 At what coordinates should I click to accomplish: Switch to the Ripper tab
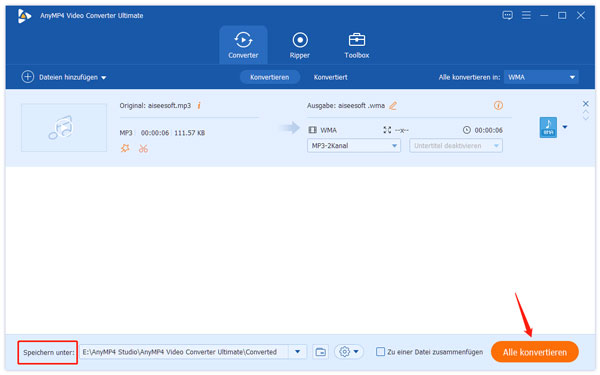(x=300, y=45)
